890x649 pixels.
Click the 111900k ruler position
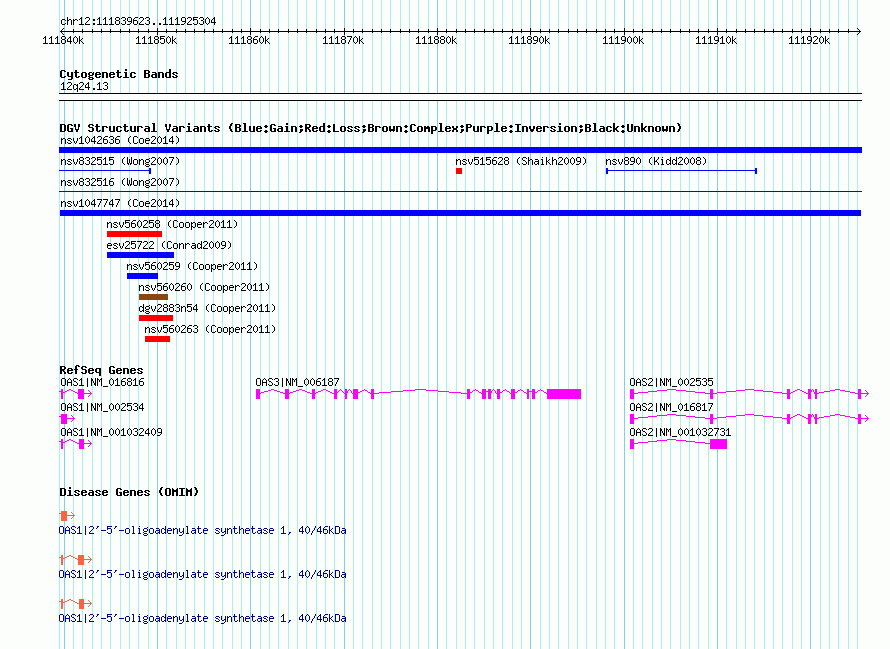(623, 40)
